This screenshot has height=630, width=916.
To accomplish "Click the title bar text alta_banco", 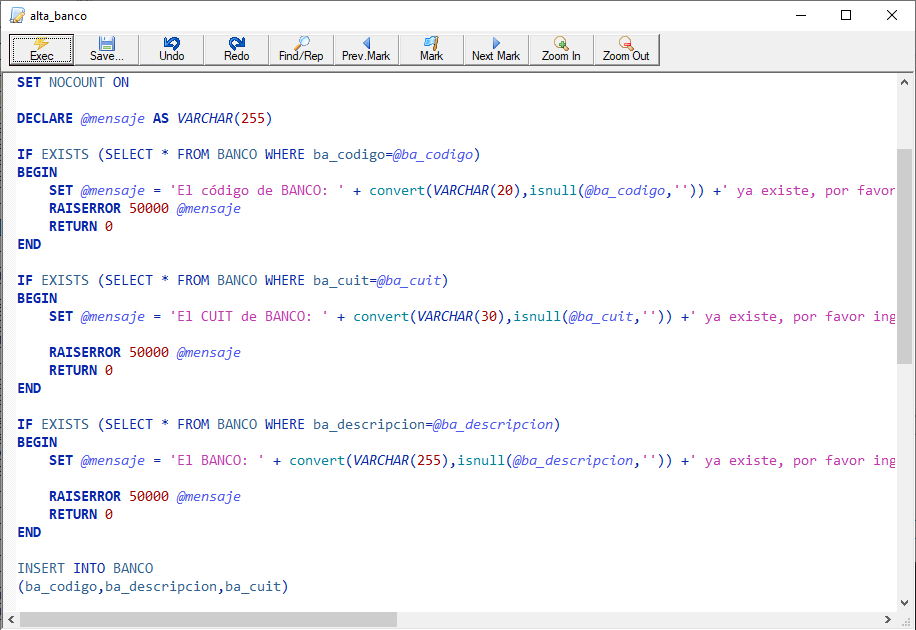I will coord(58,16).
